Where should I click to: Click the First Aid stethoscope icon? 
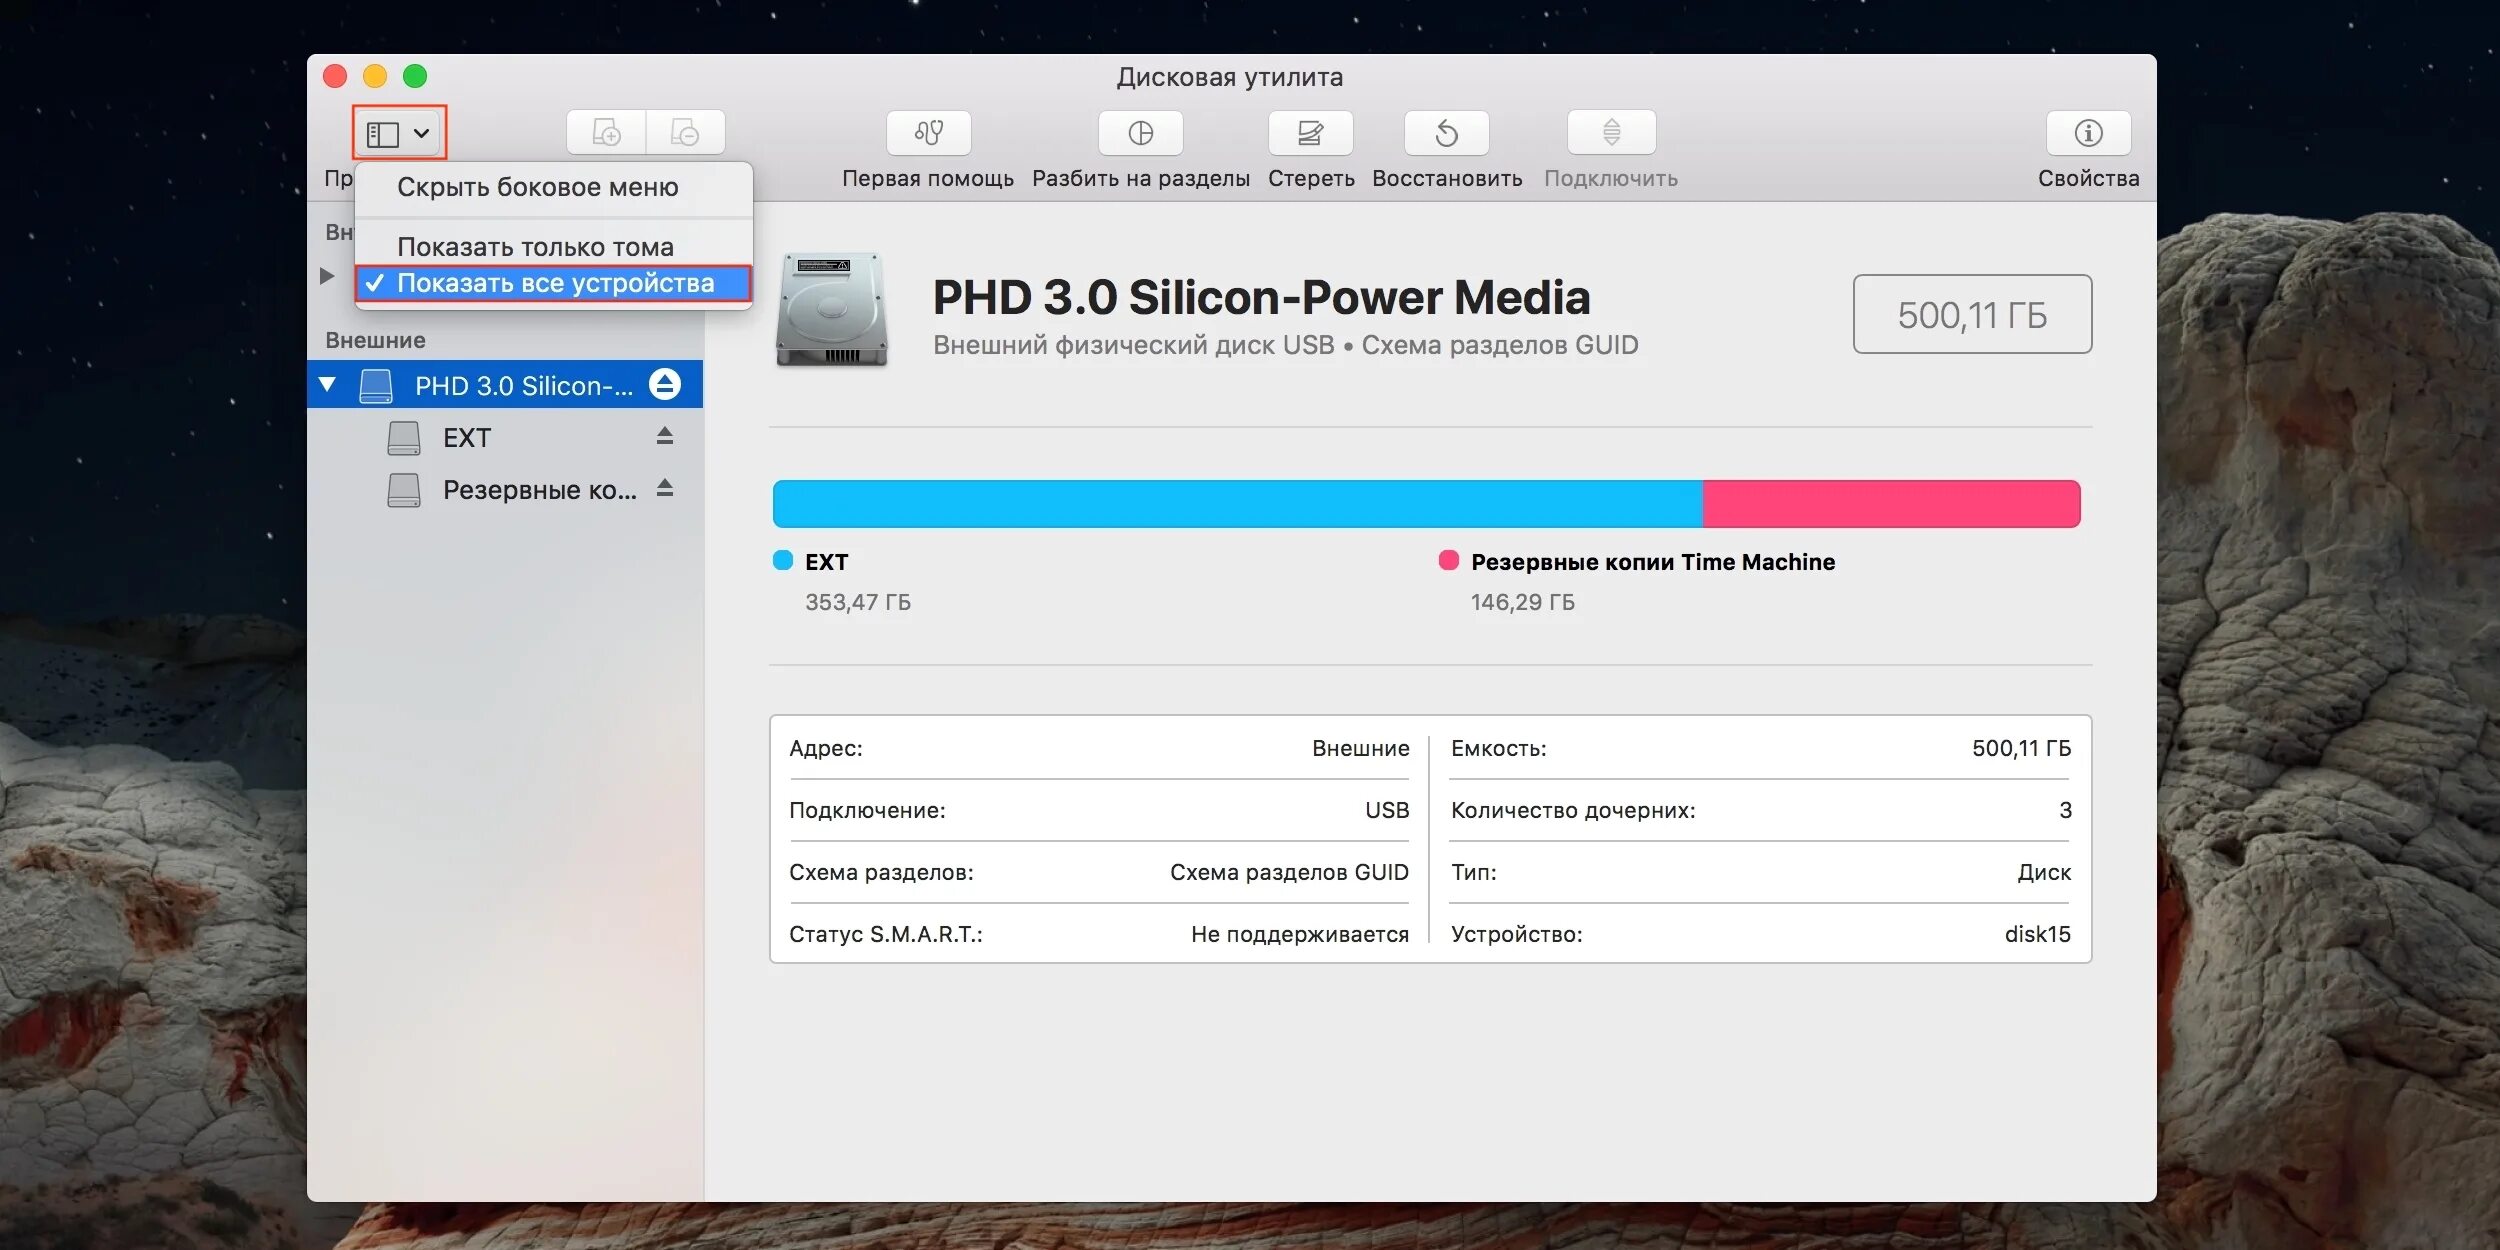[928, 133]
